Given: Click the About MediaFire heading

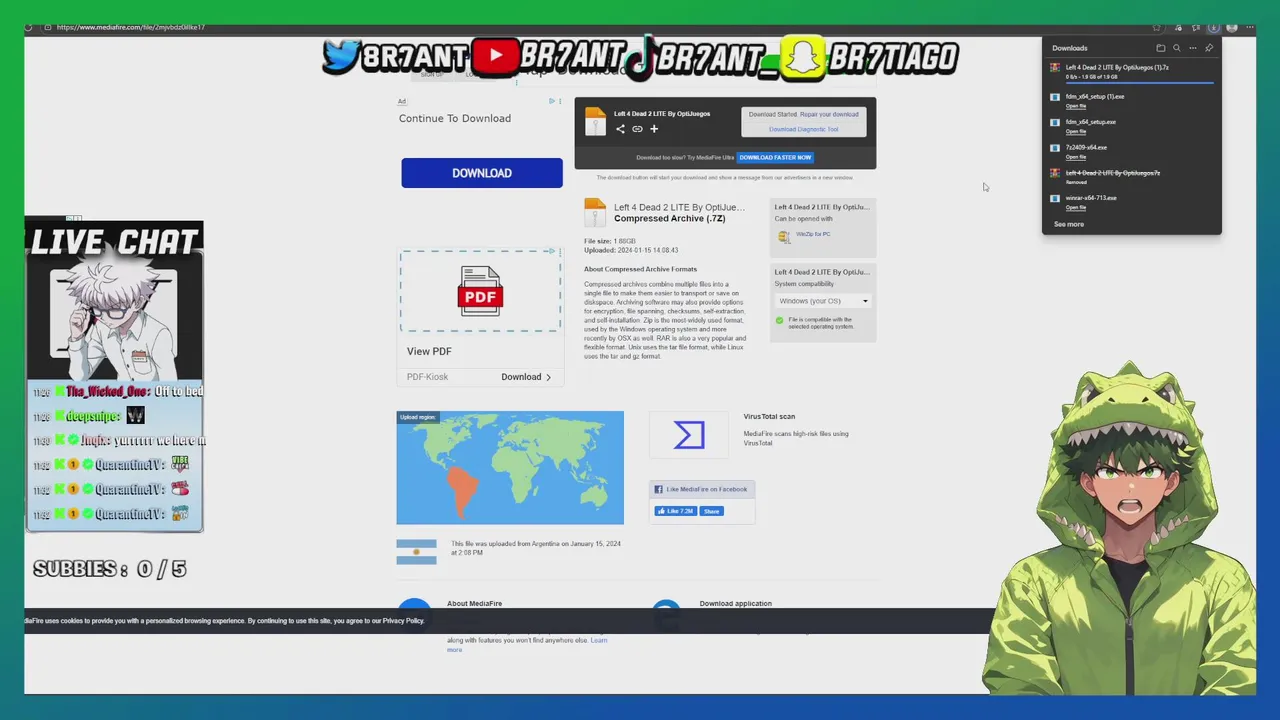Looking at the screenshot, I should (x=474, y=603).
